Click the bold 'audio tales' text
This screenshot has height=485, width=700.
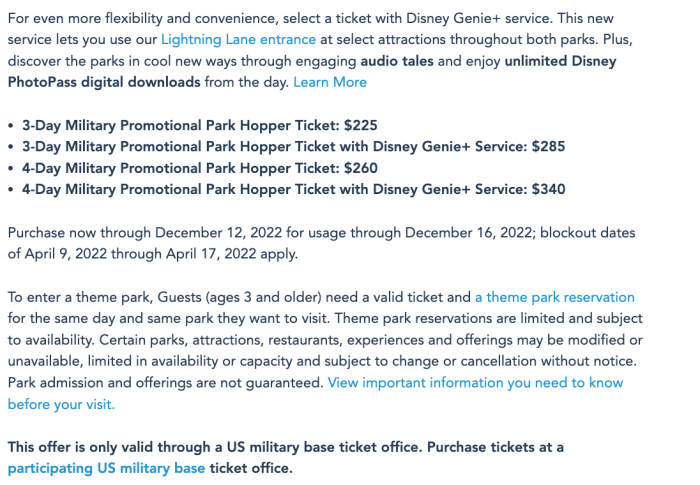401,61
